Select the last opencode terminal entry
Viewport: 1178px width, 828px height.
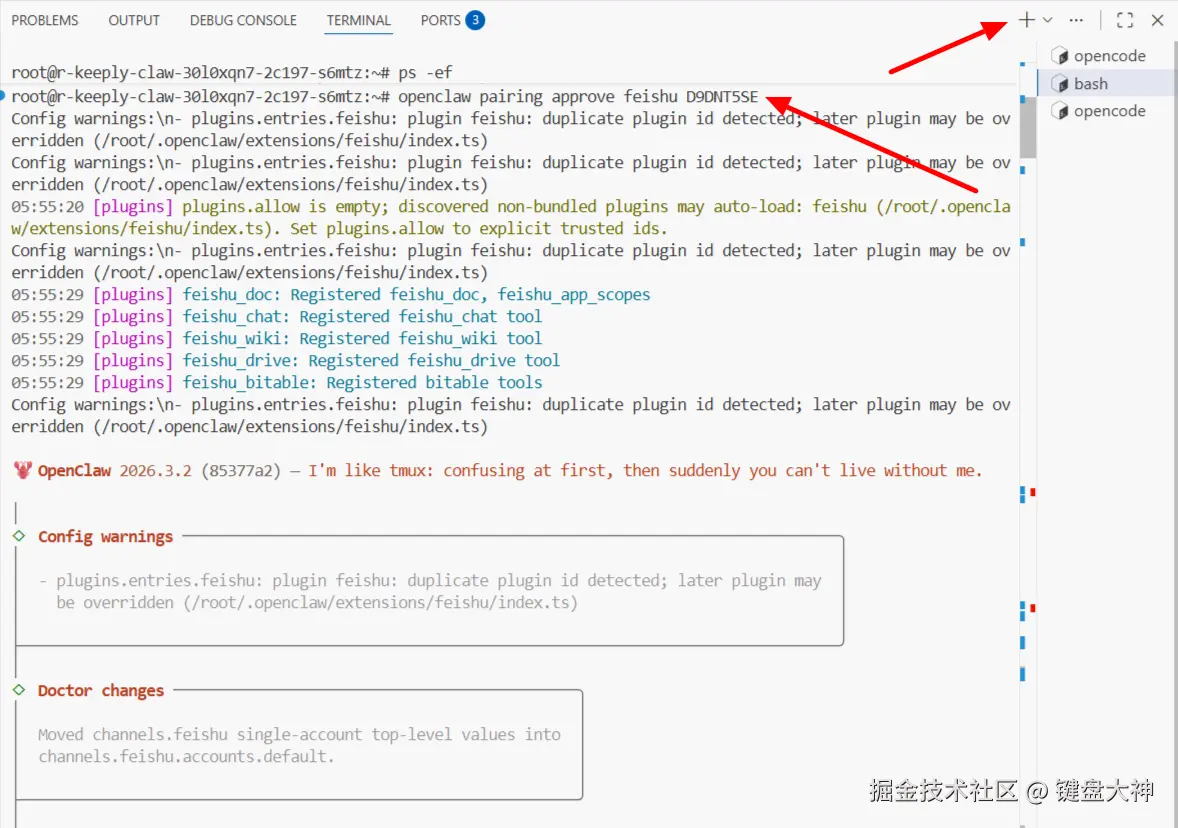click(1106, 111)
